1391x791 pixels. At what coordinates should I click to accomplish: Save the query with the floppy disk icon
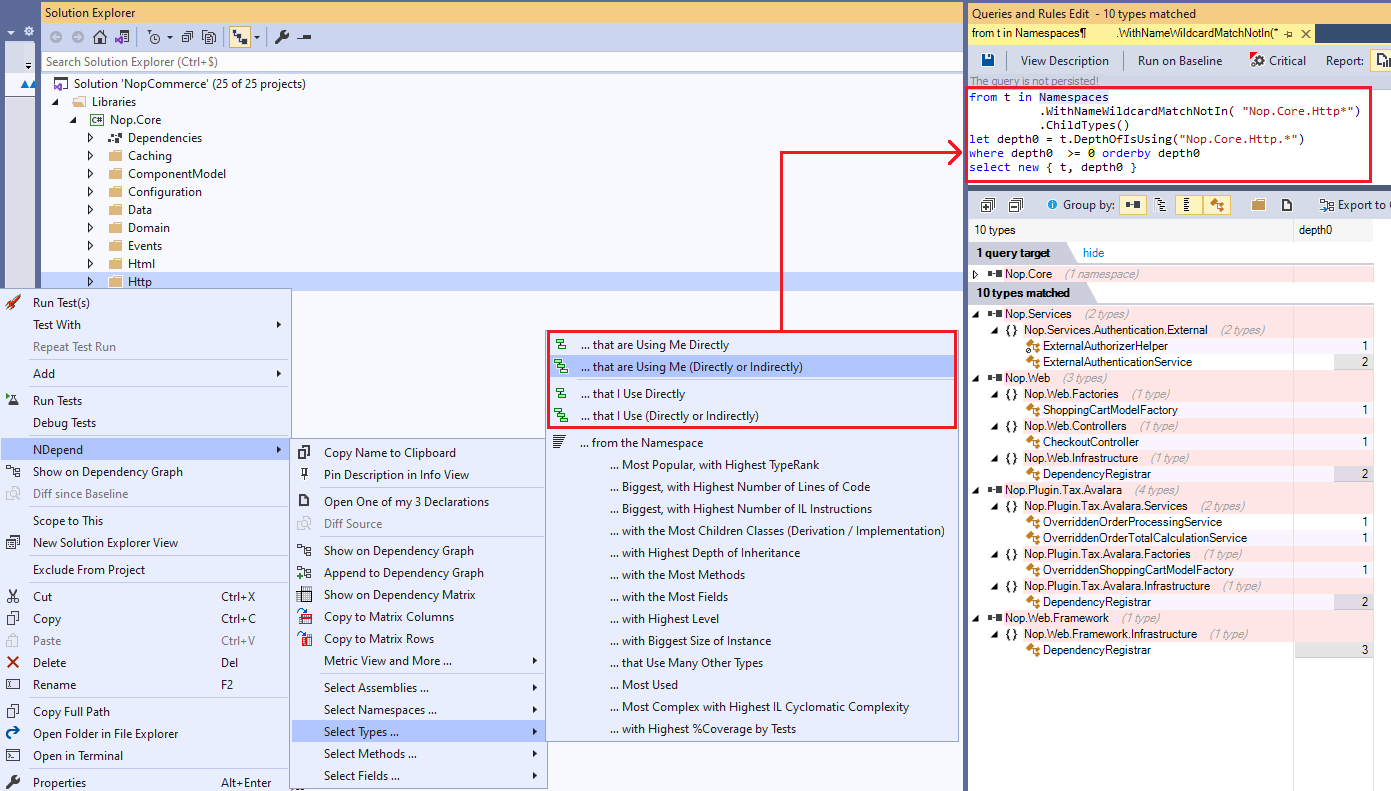point(988,60)
